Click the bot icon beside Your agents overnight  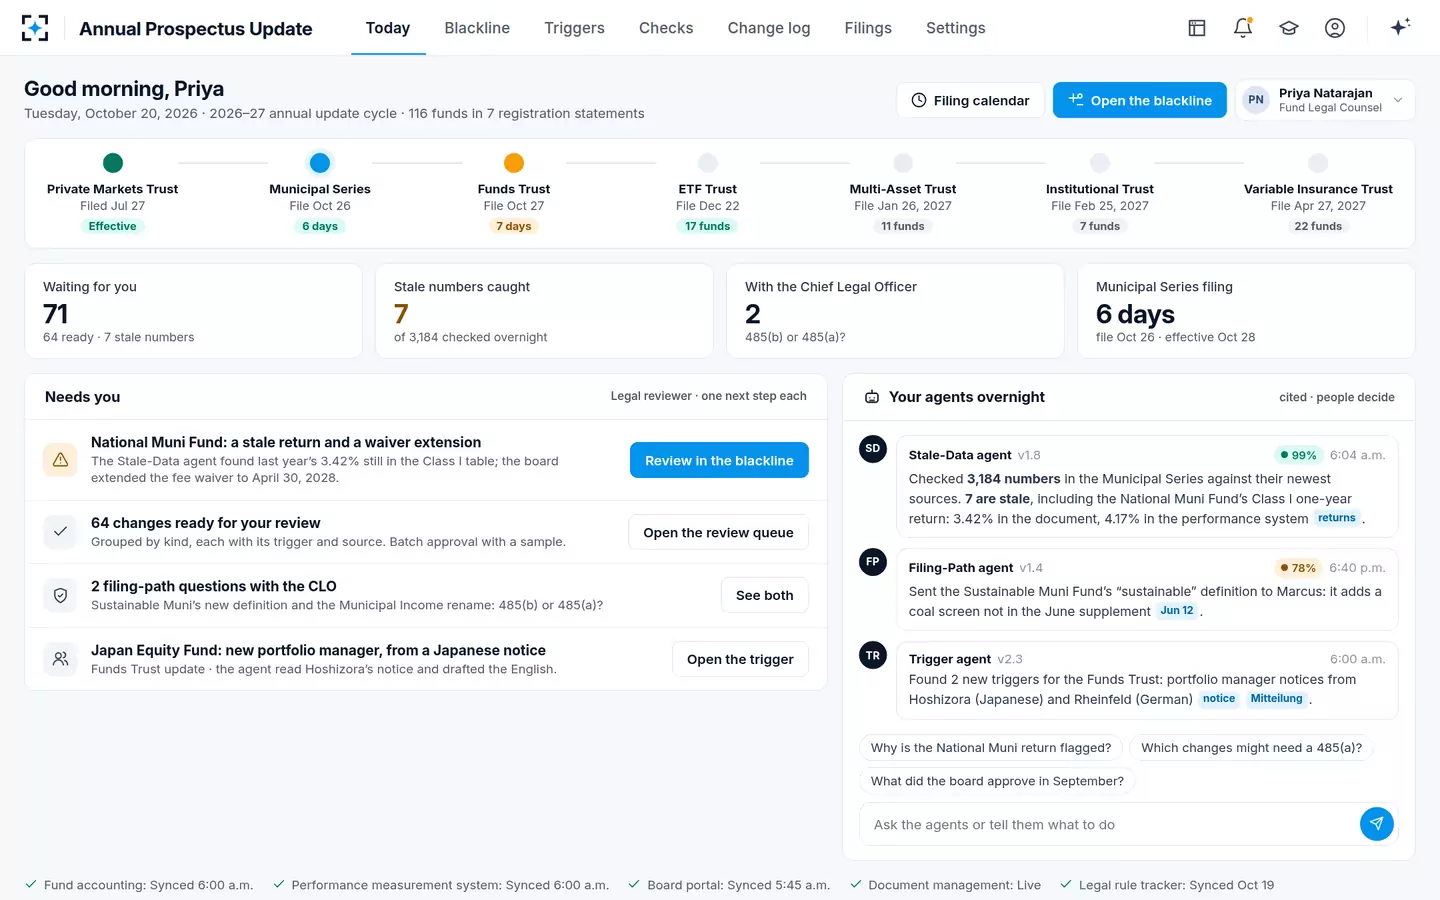(x=872, y=397)
